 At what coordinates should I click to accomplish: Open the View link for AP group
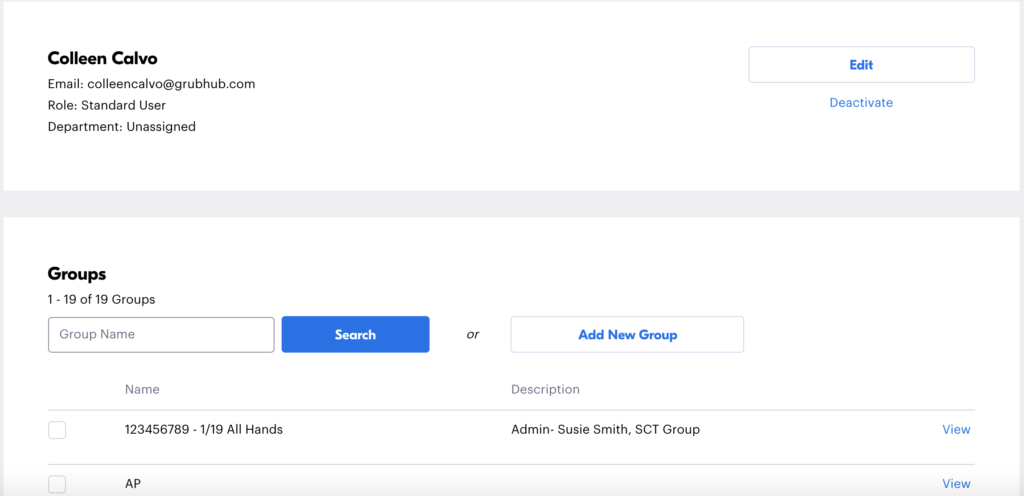(956, 484)
